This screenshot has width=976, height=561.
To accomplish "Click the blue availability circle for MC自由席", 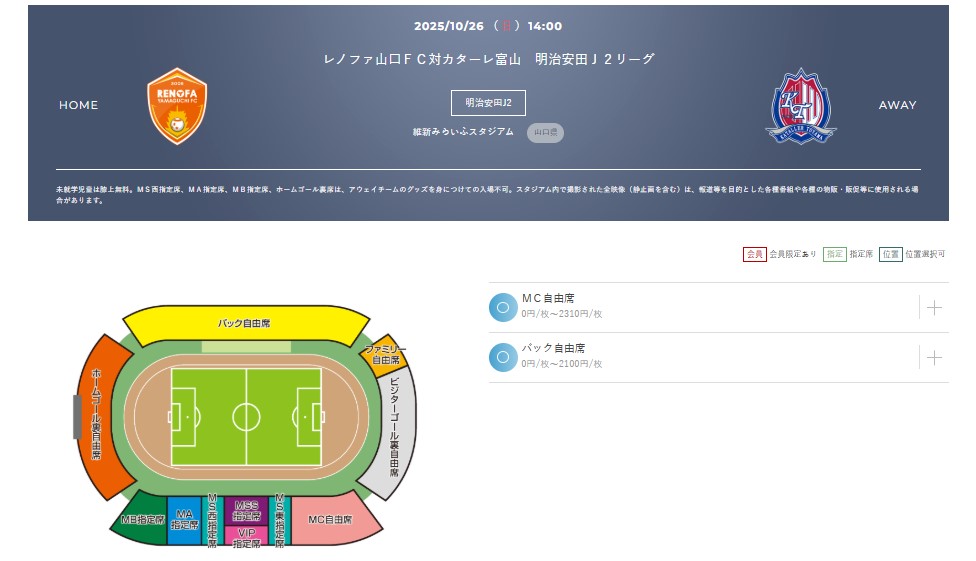I will click(502, 307).
